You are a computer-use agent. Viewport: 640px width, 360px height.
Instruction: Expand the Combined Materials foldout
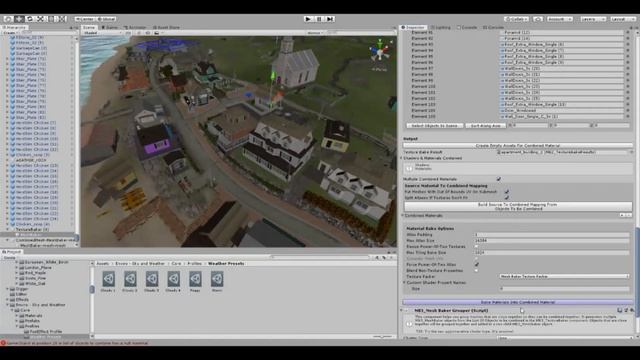(402, 216)
